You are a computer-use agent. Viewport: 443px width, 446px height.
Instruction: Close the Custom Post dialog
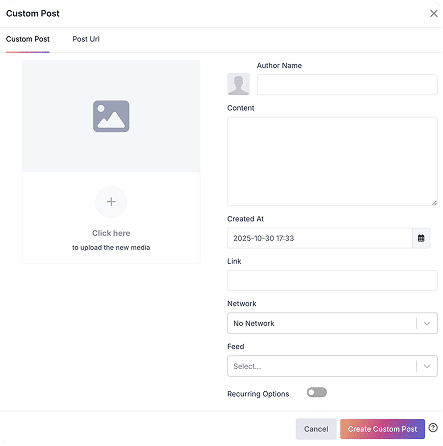click(434, 13)
